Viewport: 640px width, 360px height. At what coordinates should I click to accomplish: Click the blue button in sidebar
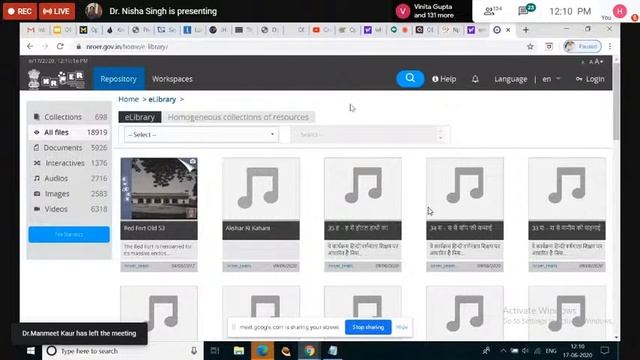point(69,234)
